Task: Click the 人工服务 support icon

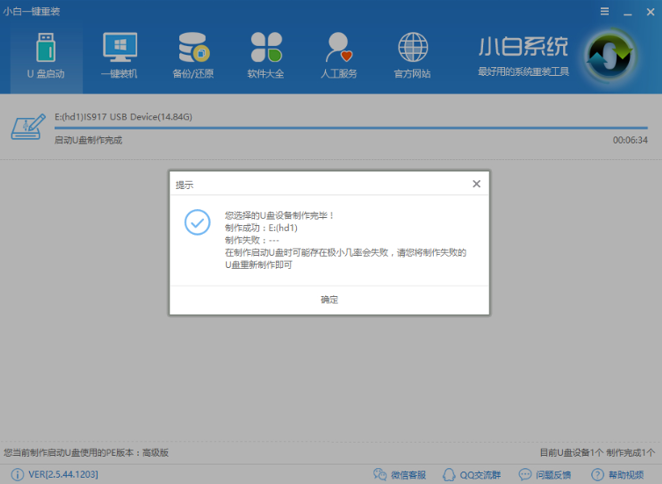Action: click(340, 55)
